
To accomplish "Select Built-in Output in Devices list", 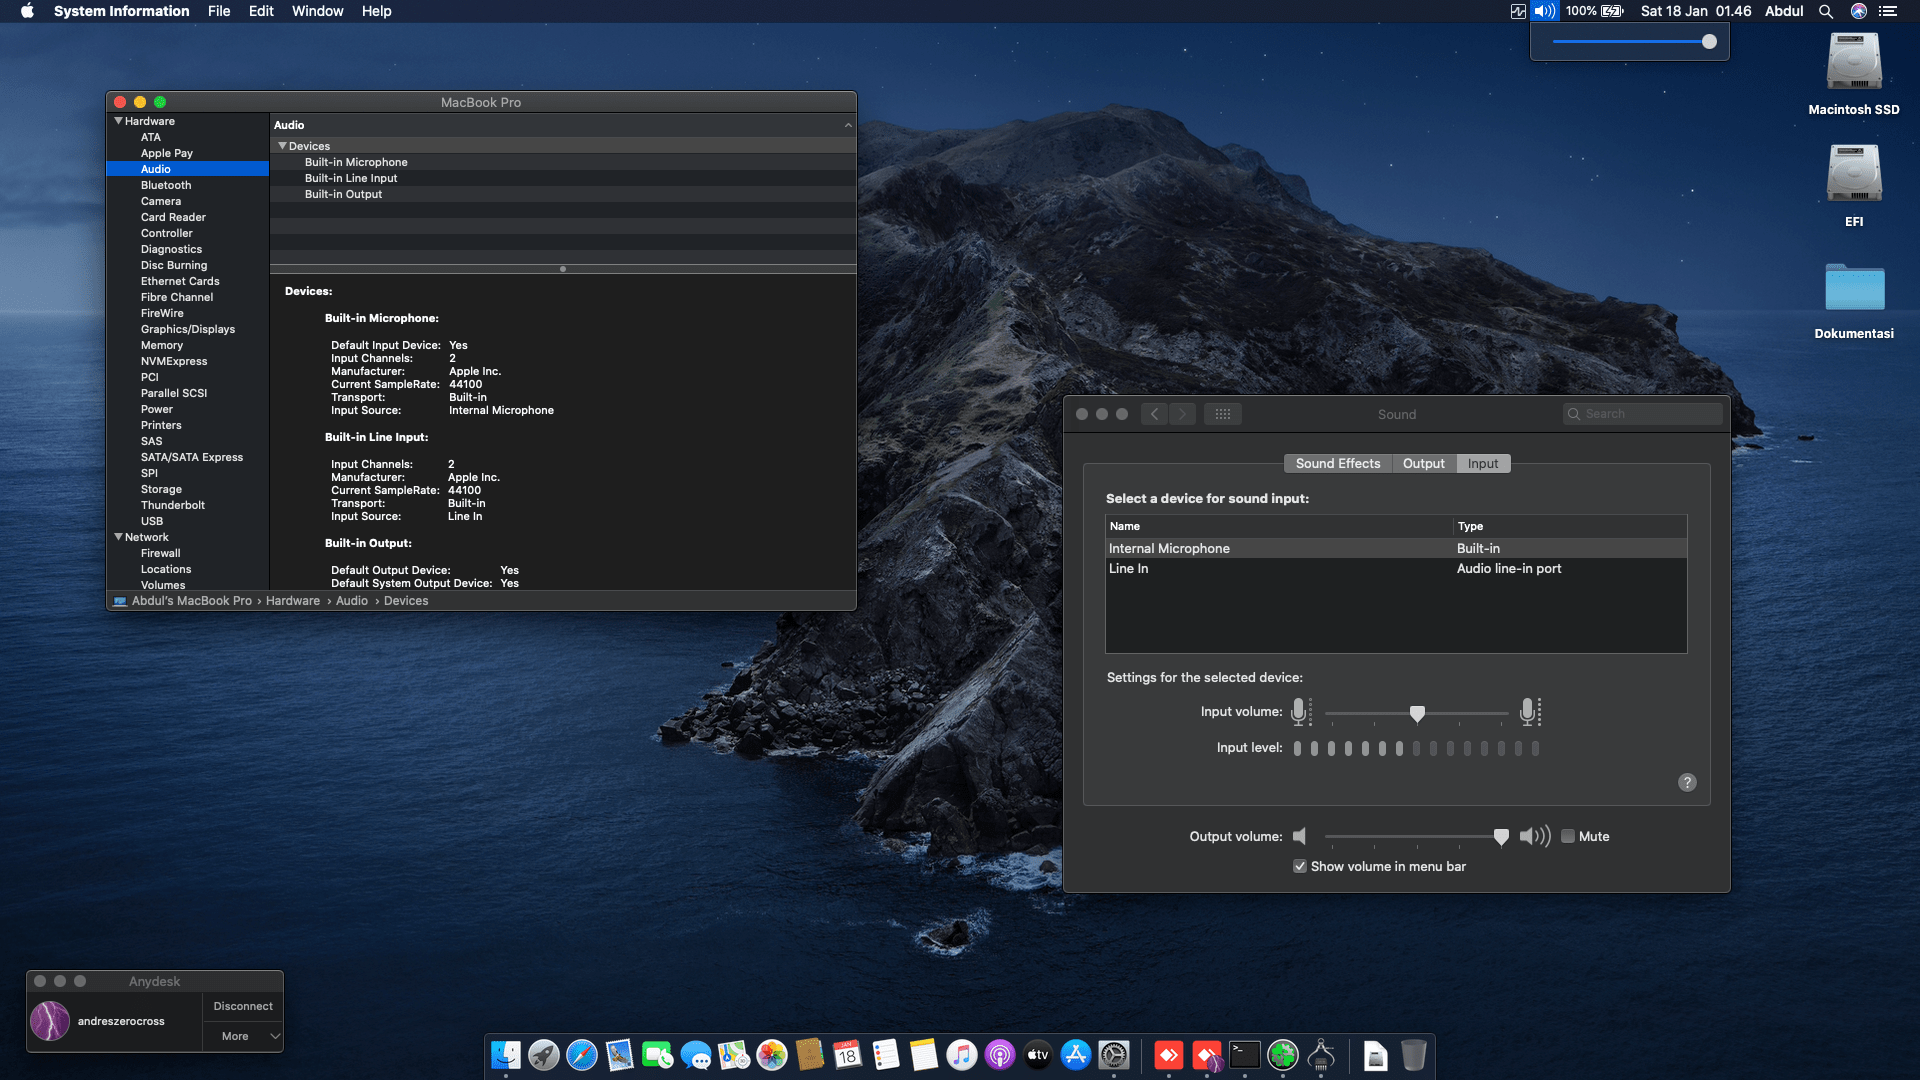I will (563, 194).
